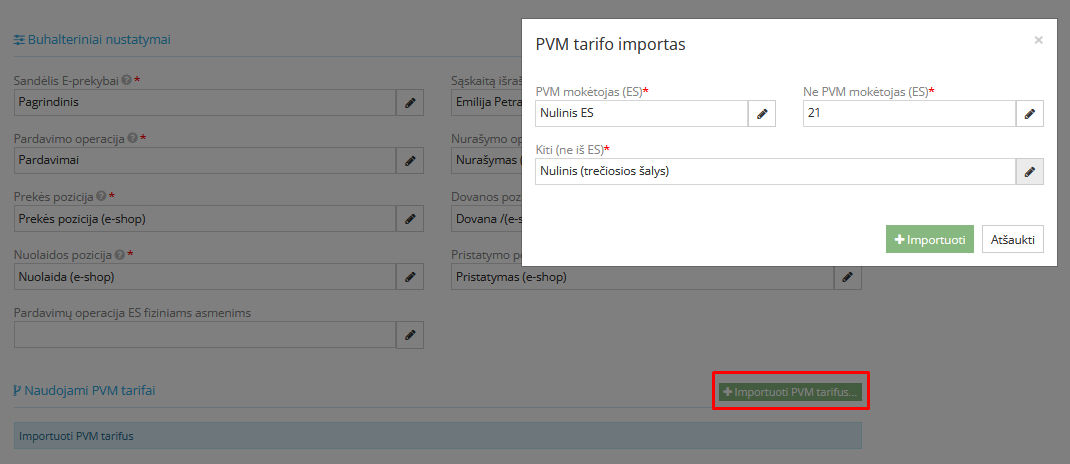Click the Kiti (ne iš ES) input field
The width and height of the screenshot is (1070, 464).
pyautogui.click(x=775, y=172)
